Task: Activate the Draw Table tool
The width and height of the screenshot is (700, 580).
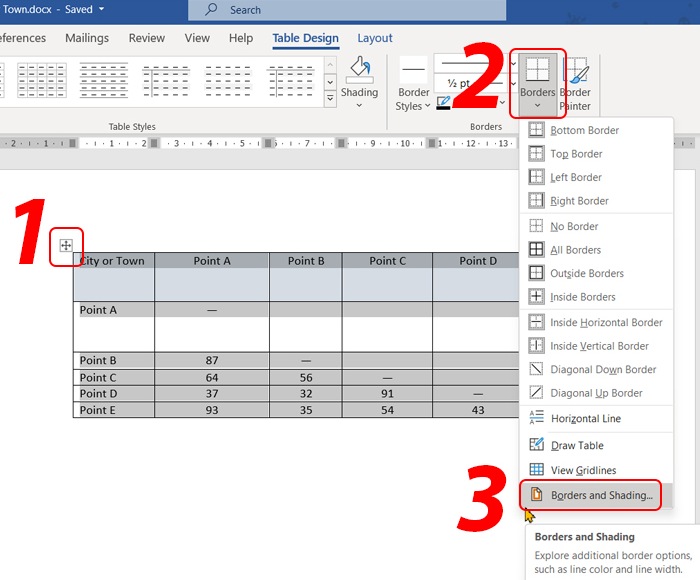Action: click(596, 445)
